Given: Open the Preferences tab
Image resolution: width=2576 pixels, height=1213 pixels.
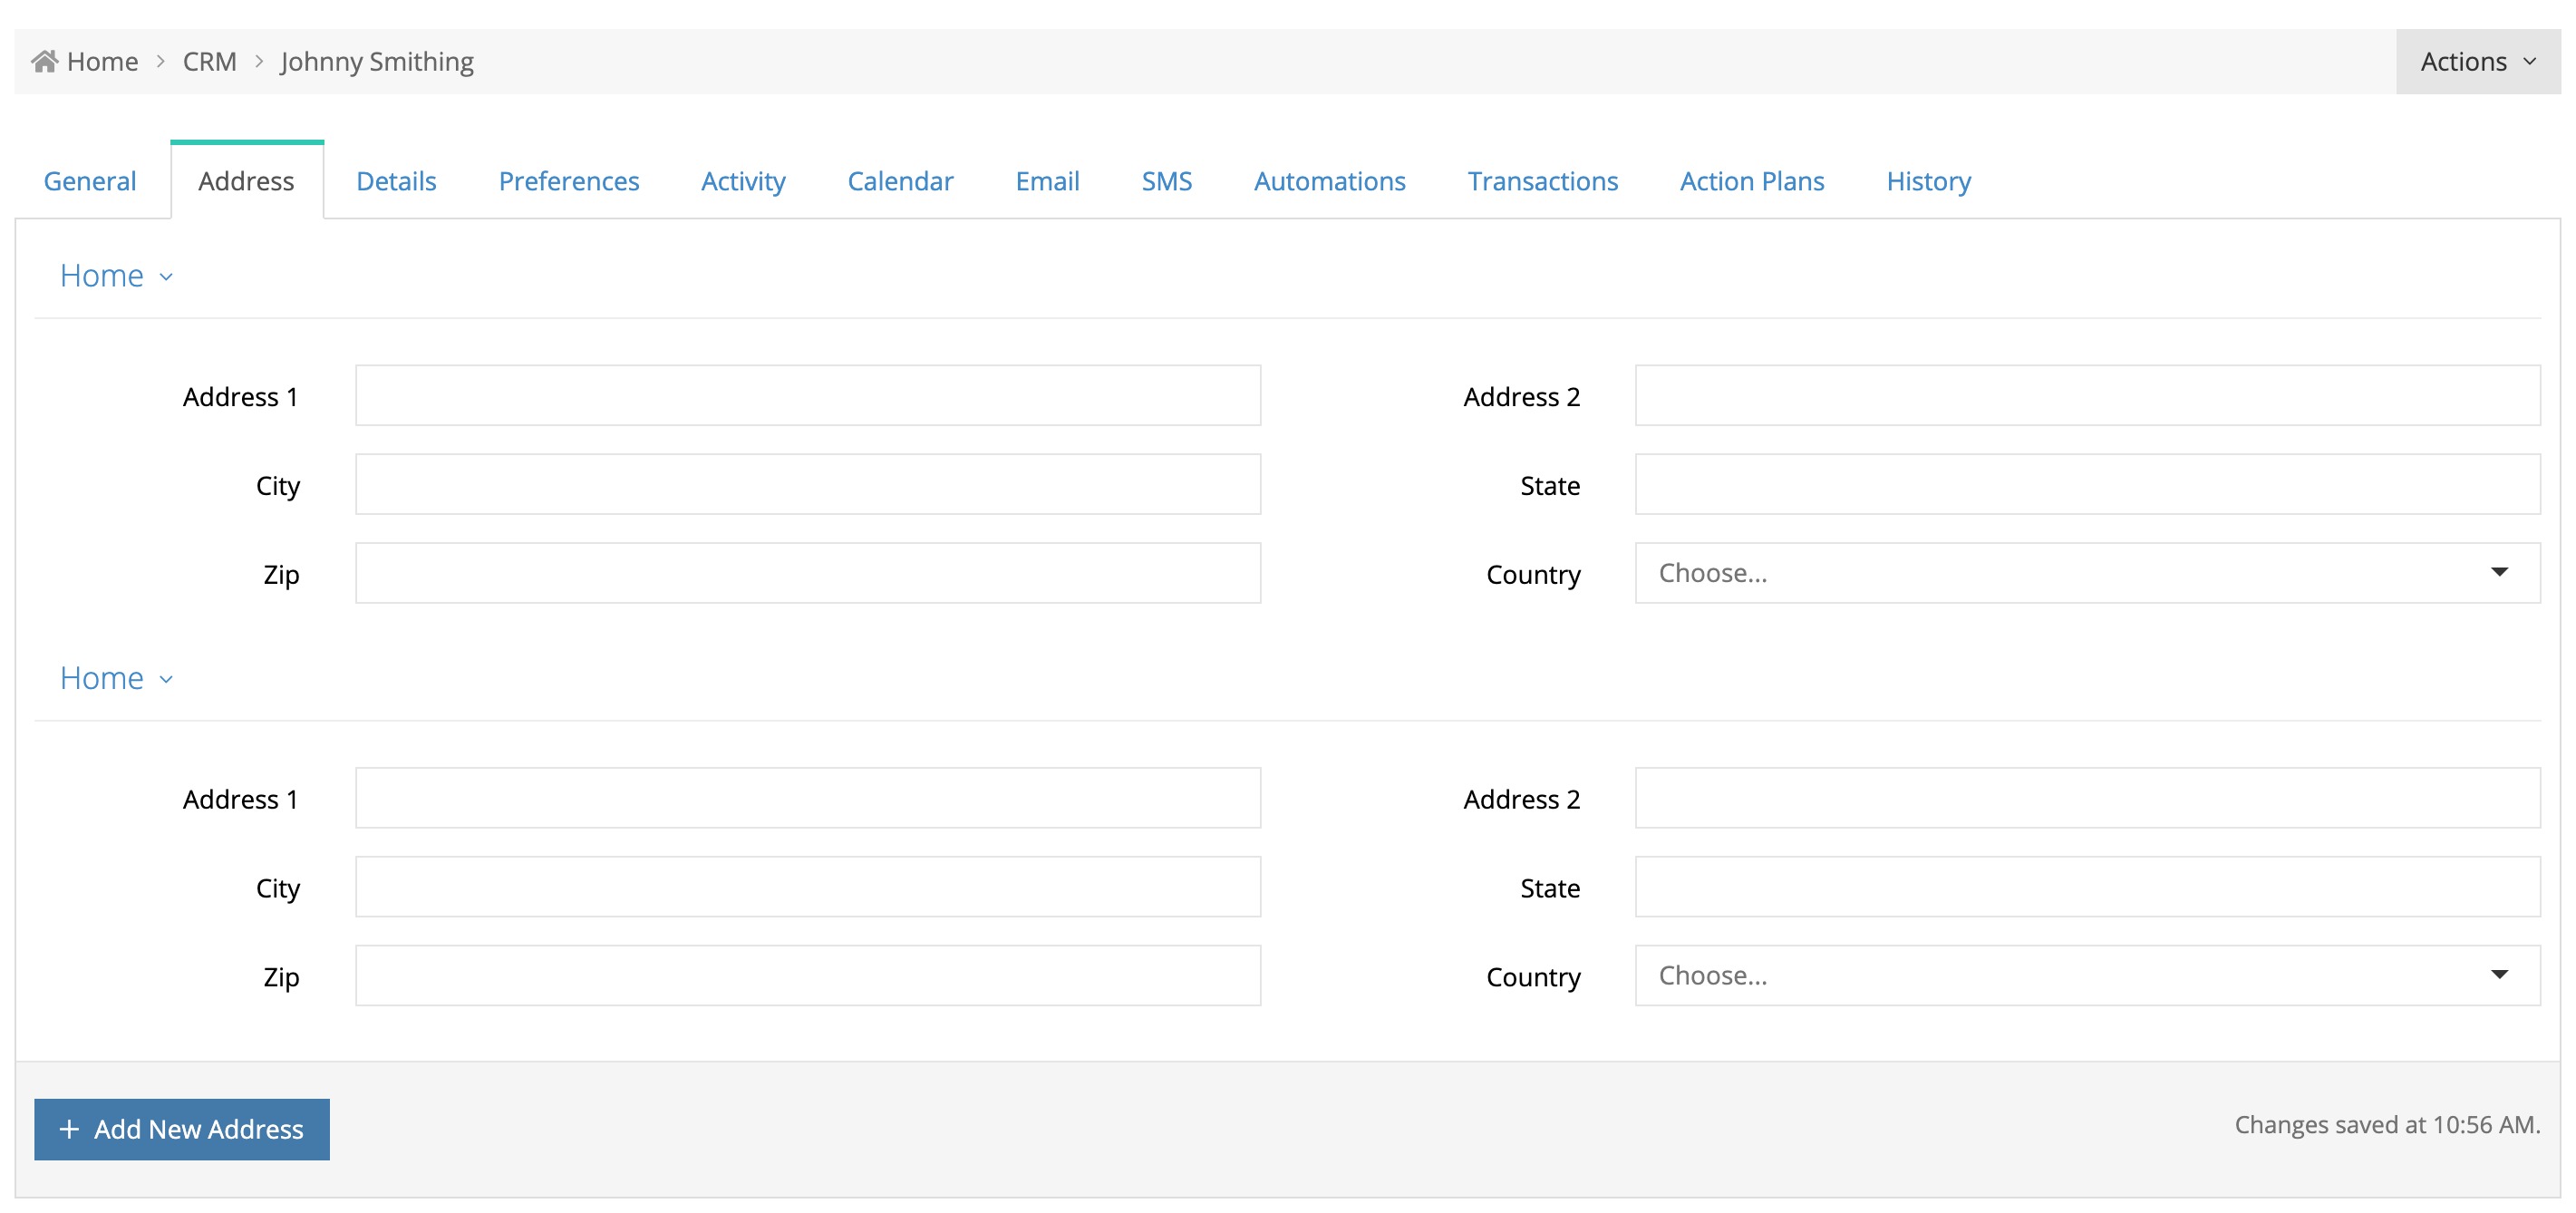Looking at the screenshot, I should (x=568, y=181).
